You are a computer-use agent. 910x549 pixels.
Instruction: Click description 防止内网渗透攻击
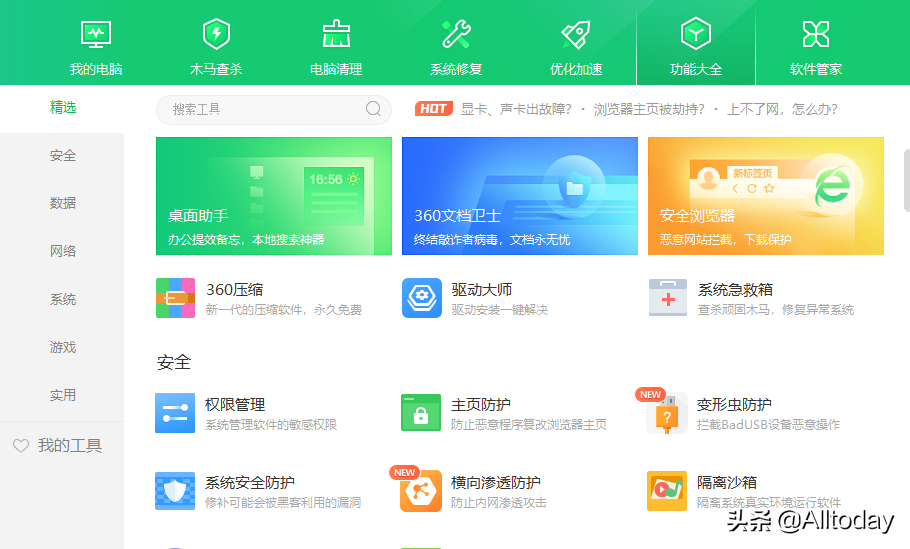pos(499,503)
